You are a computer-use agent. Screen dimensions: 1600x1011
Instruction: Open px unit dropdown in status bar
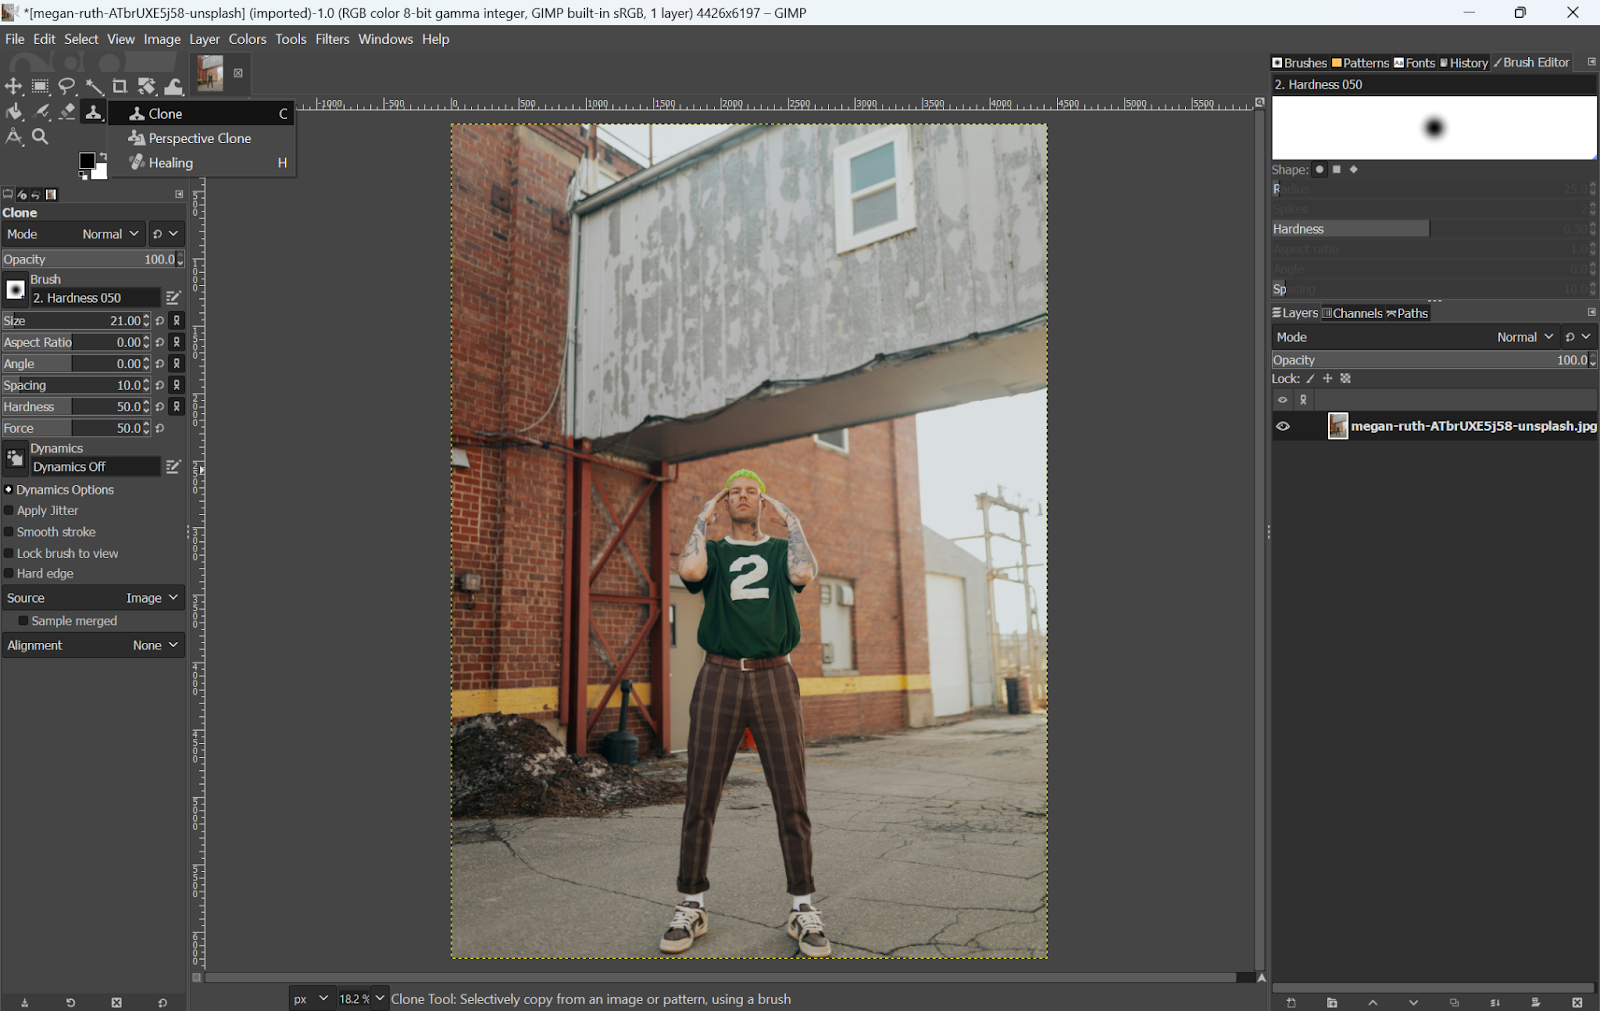311,998
